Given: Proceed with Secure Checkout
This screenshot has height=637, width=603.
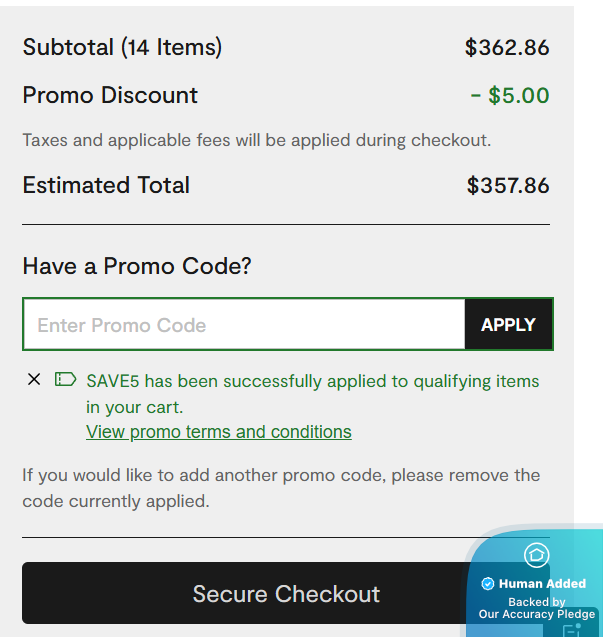Looking at the screenshot, I should pos(286,594).
